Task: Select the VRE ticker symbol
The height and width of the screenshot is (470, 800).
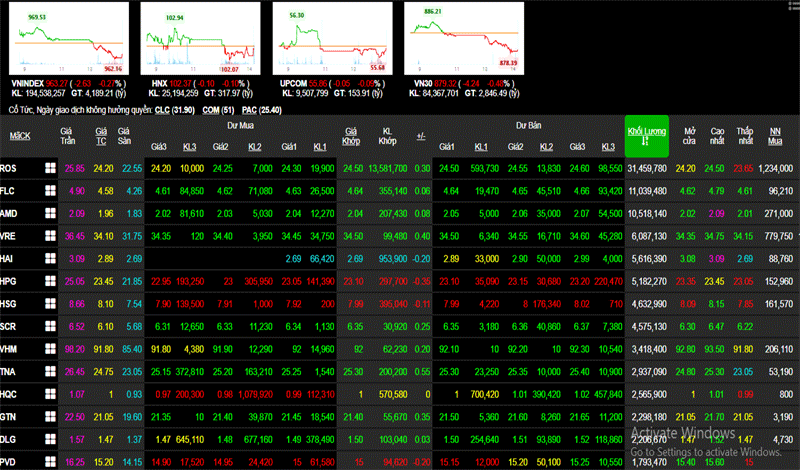Action: [8, 236]
